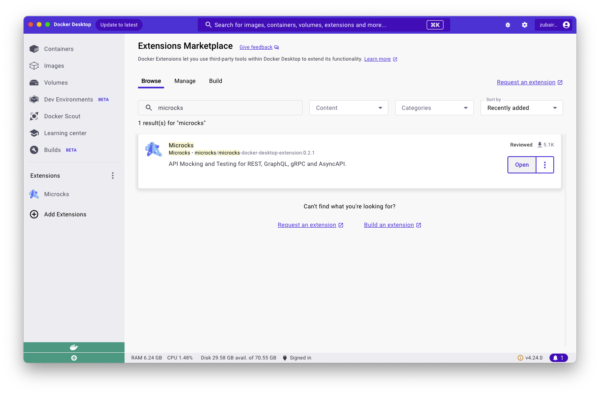Click the CPU 1.48% status text
This screenshot has height=394, width=600.
pos(180,358)
